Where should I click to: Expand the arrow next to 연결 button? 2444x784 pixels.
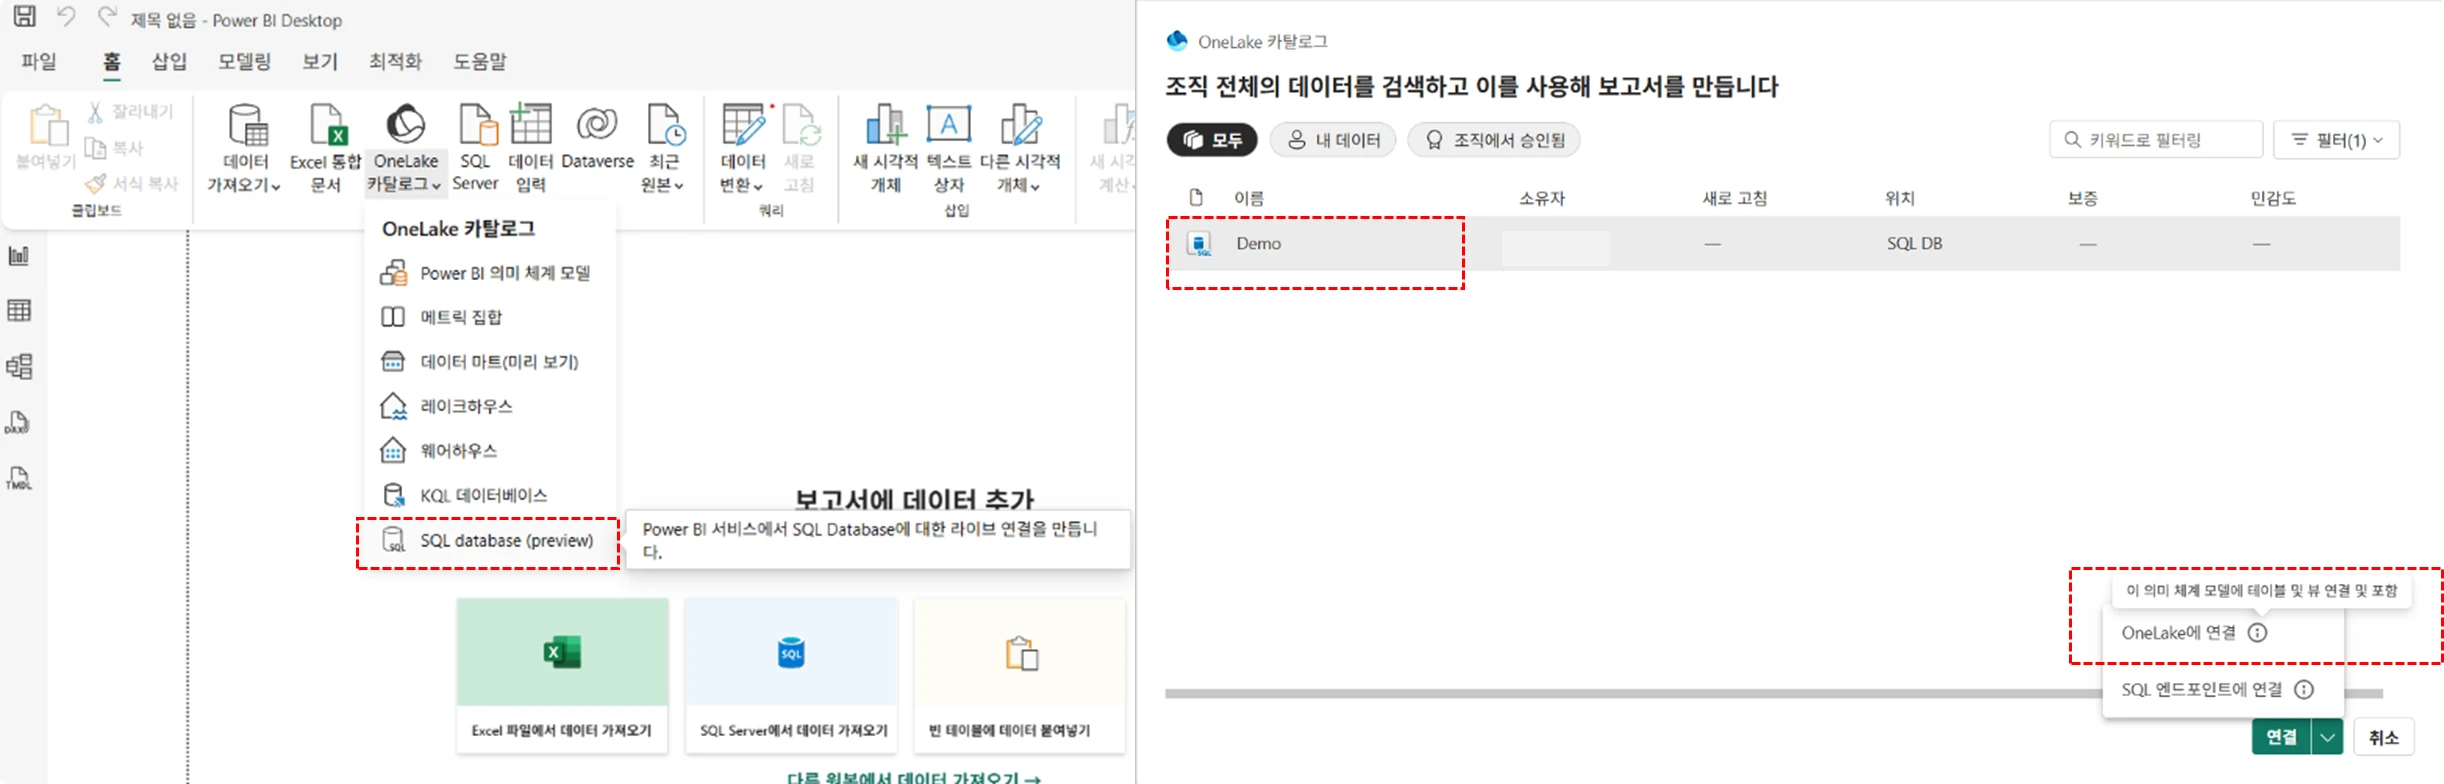tap(2328, 737)
